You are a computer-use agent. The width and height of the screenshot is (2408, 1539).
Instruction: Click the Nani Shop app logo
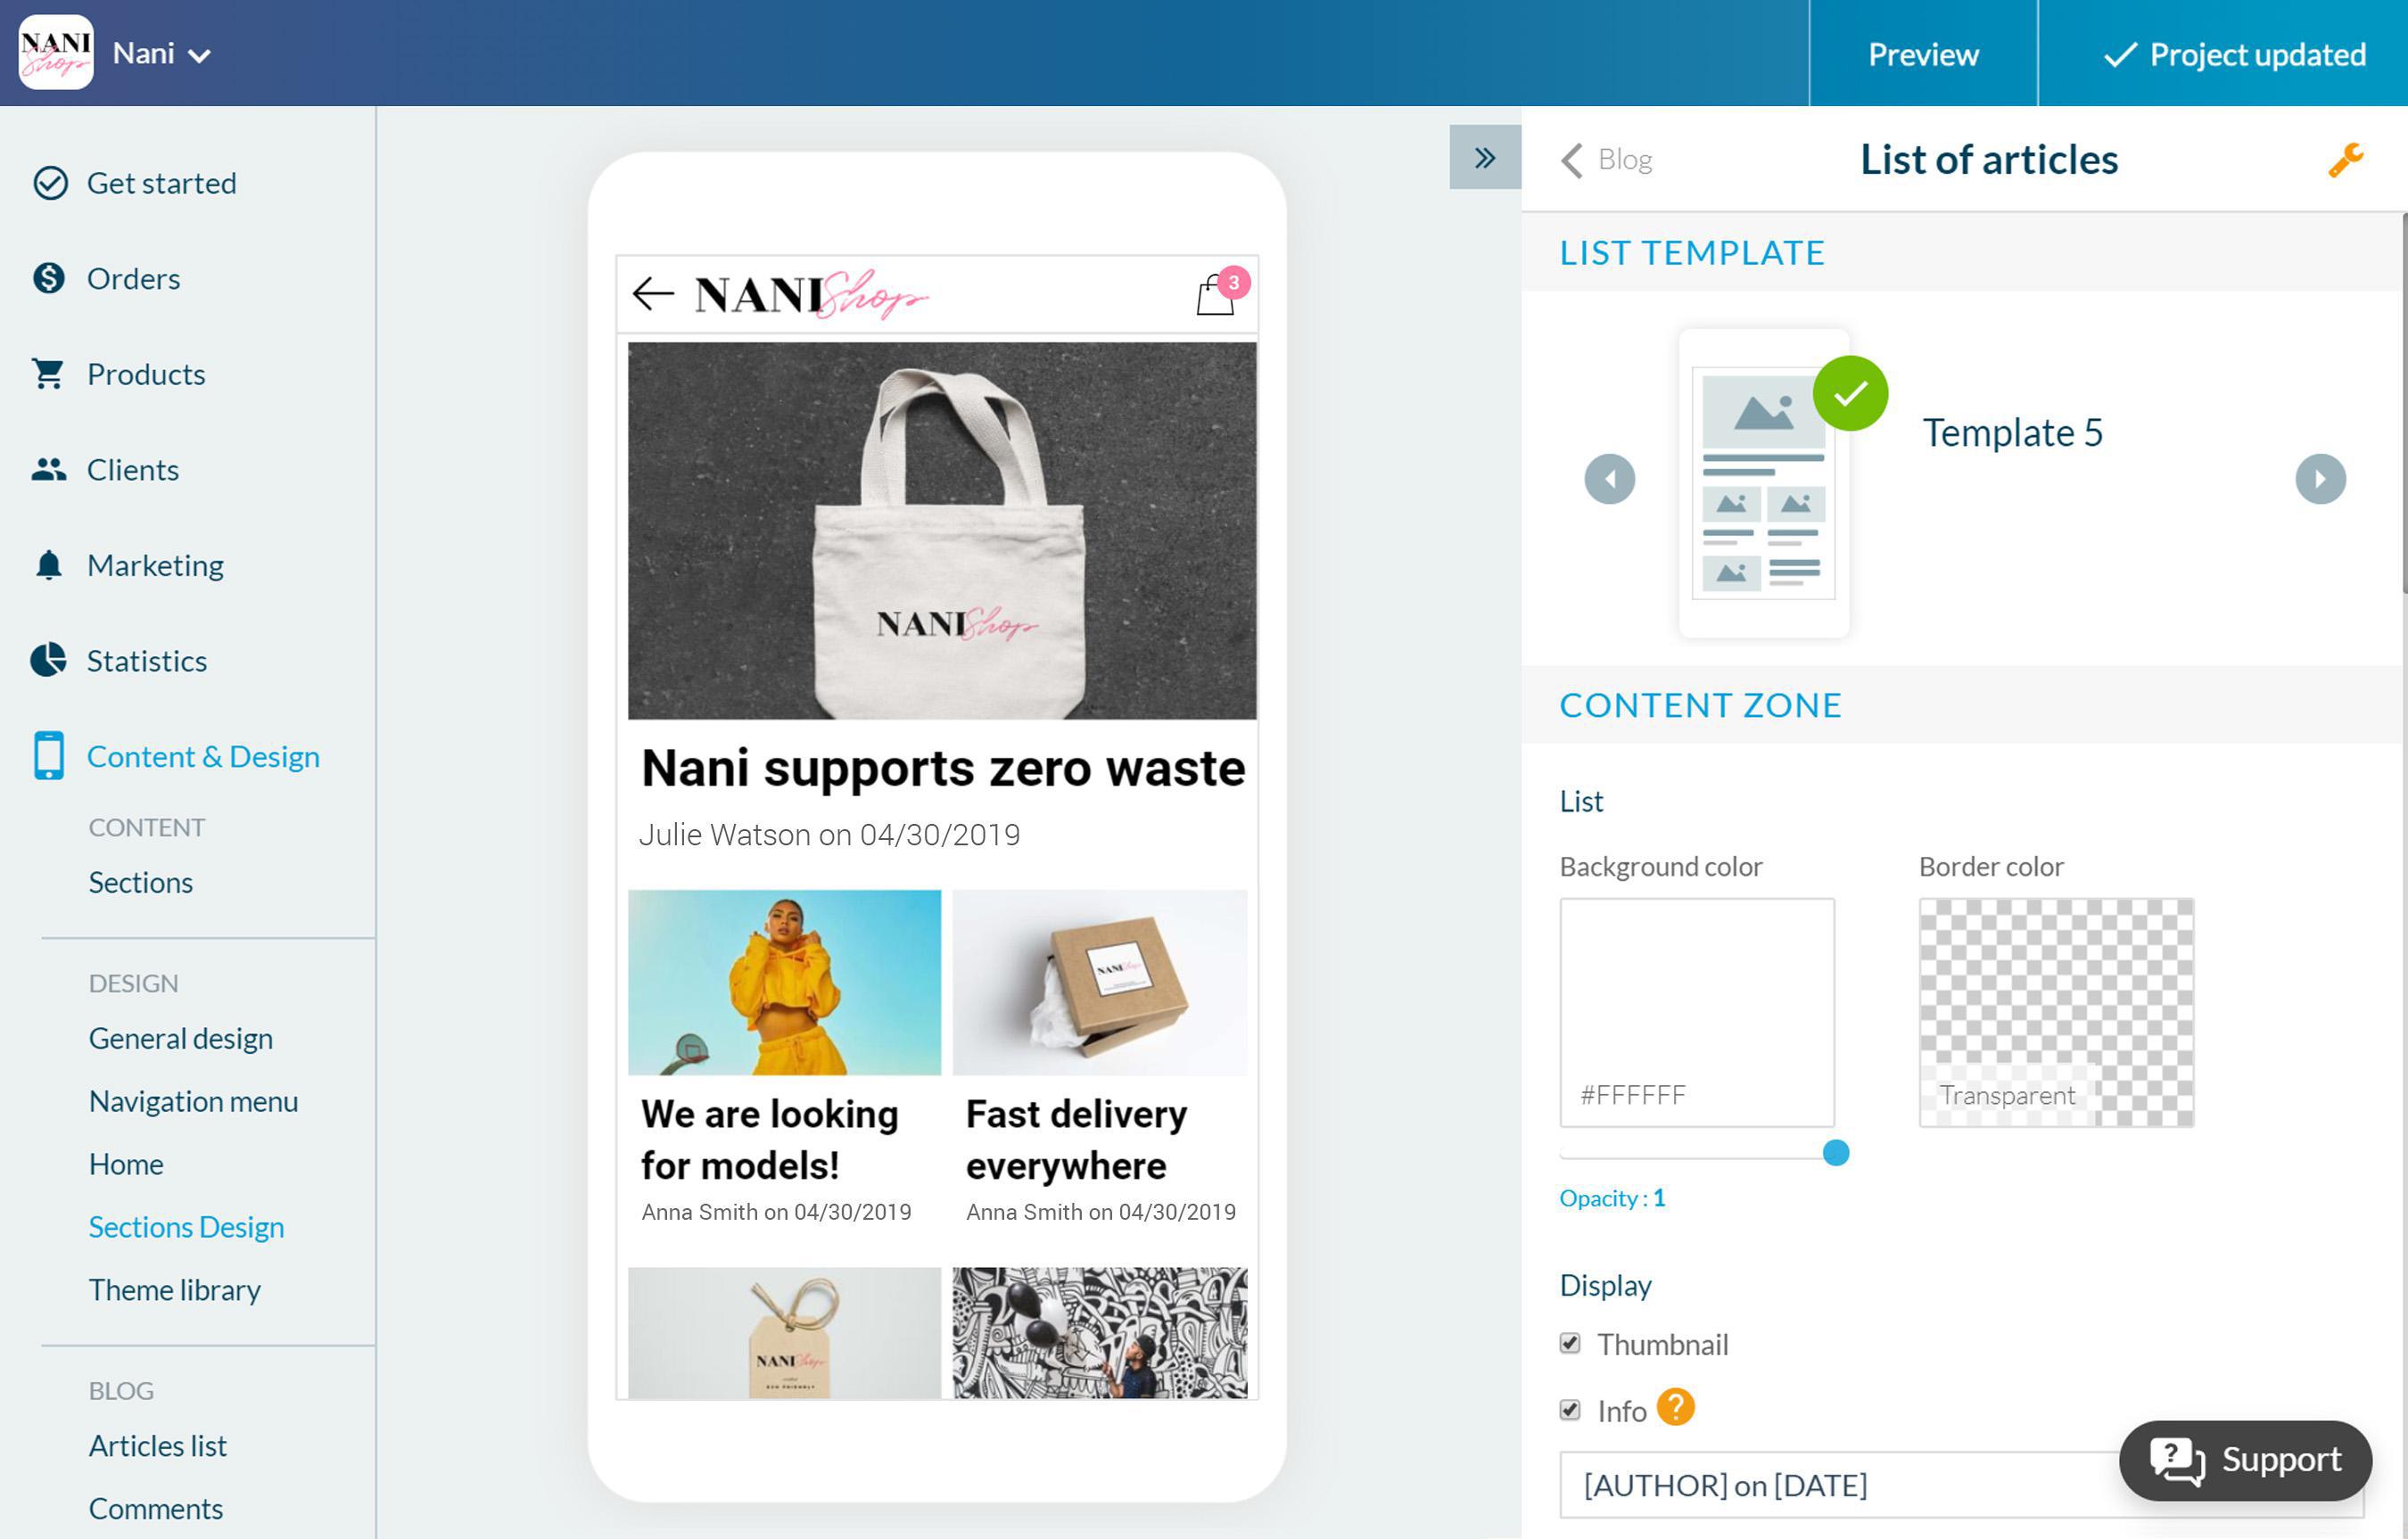coord(56,53)
